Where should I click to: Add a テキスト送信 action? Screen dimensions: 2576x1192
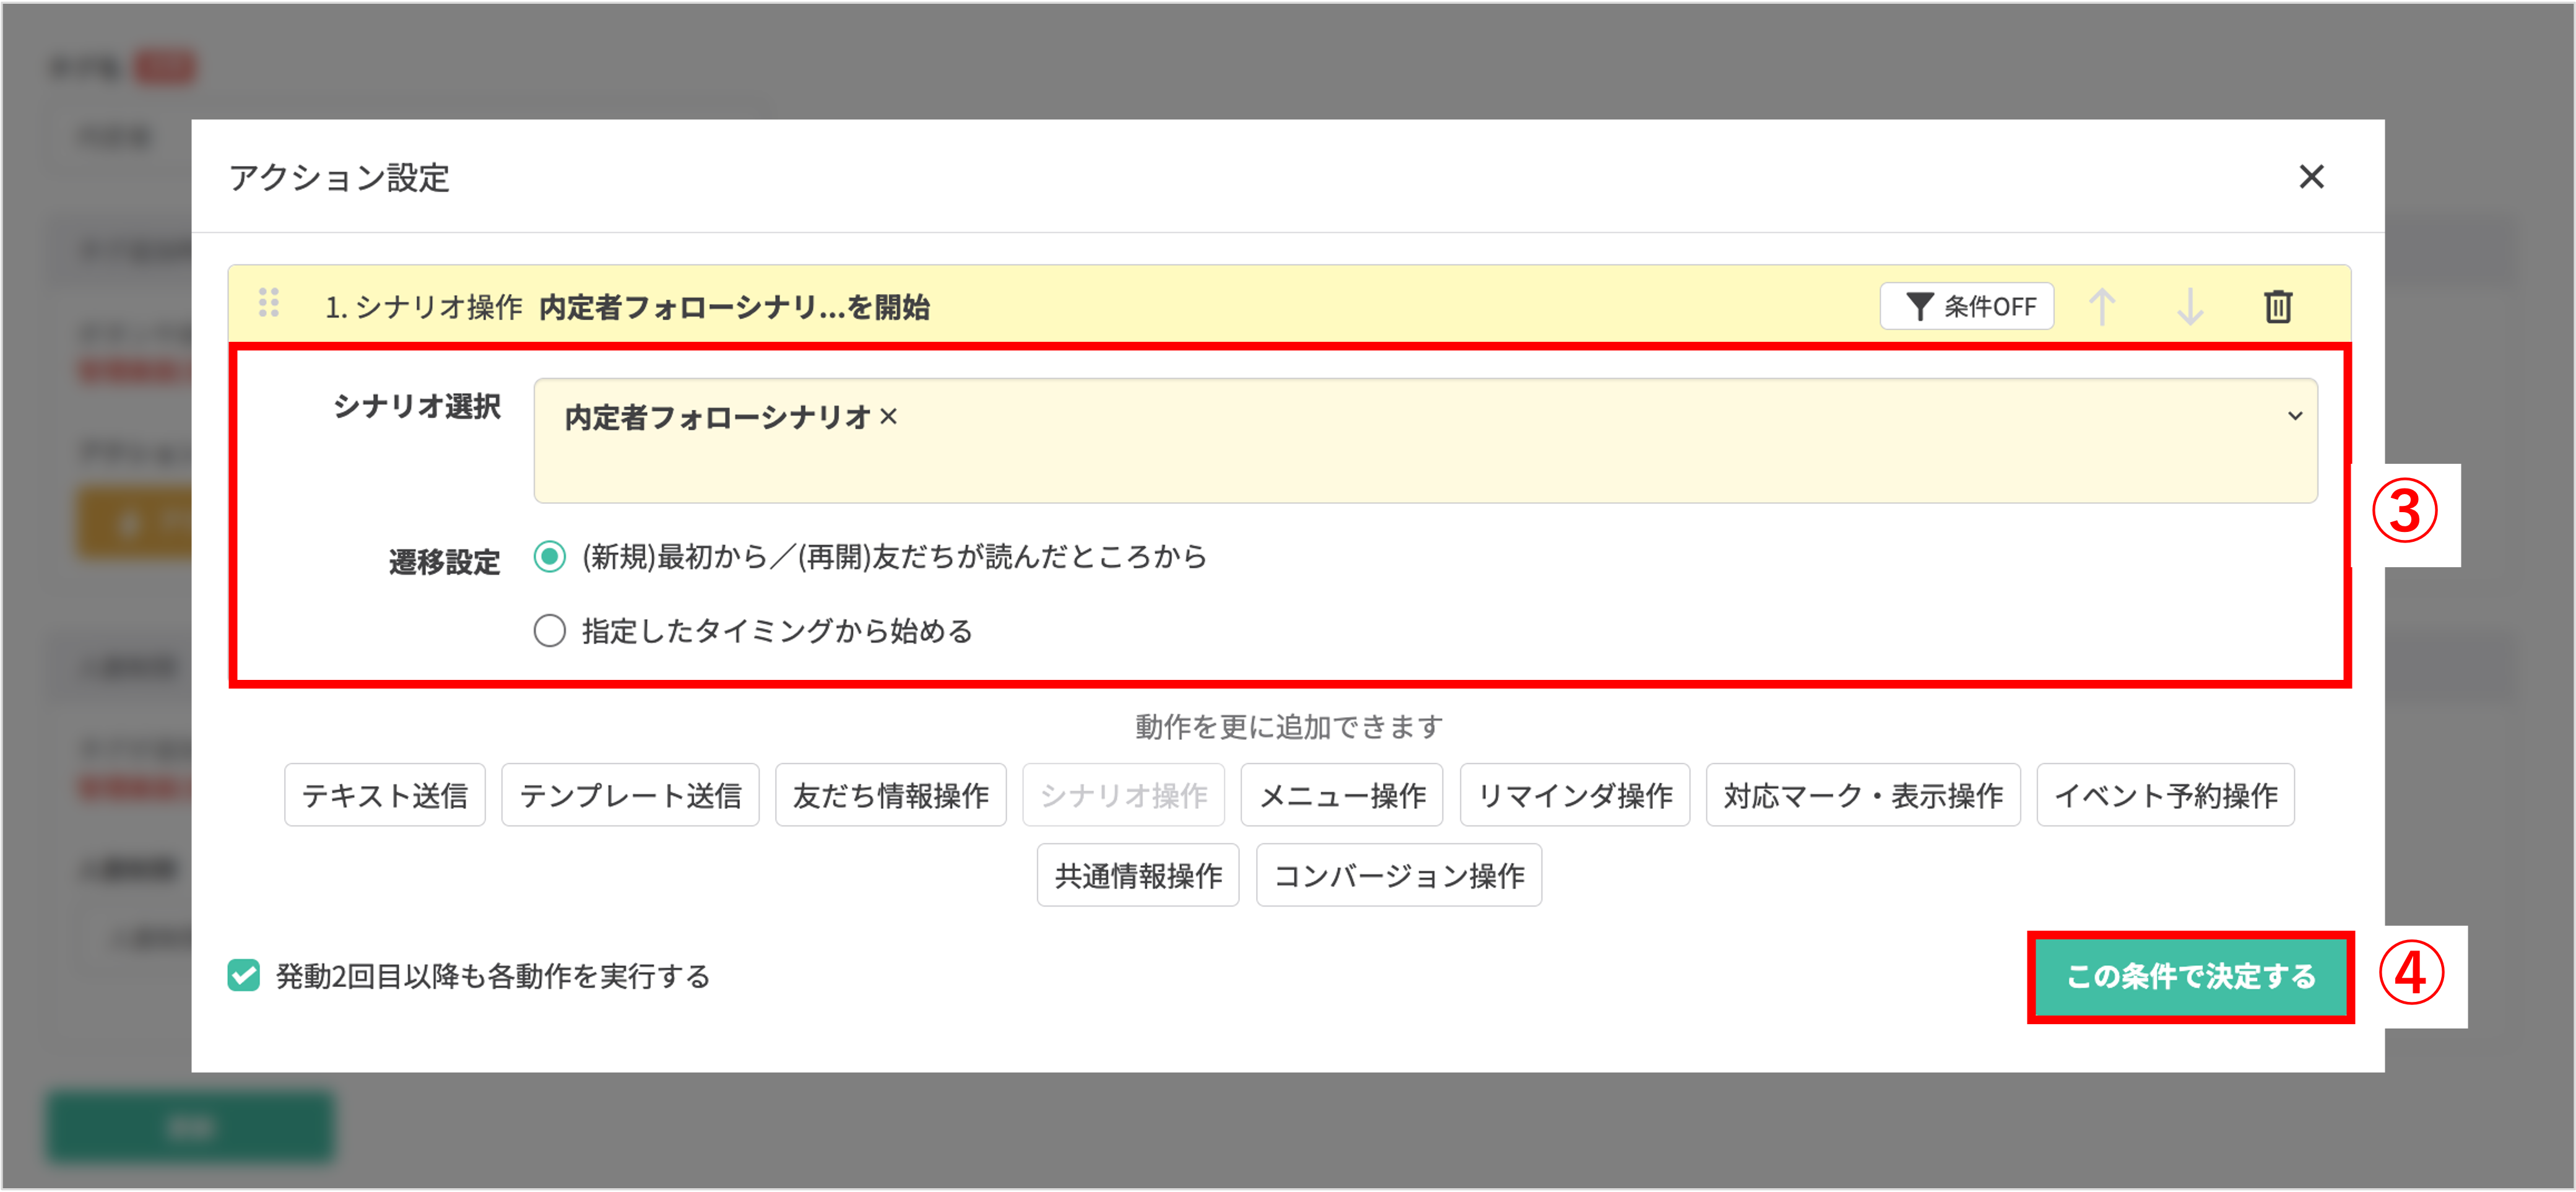384,794
